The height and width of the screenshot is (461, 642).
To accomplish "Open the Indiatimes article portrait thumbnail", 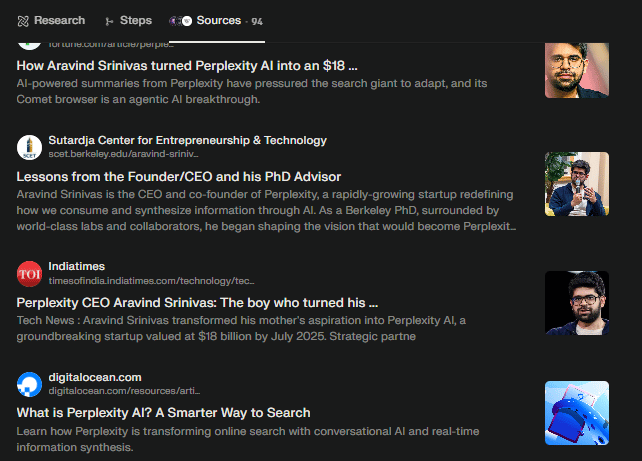I will point(576,303).
